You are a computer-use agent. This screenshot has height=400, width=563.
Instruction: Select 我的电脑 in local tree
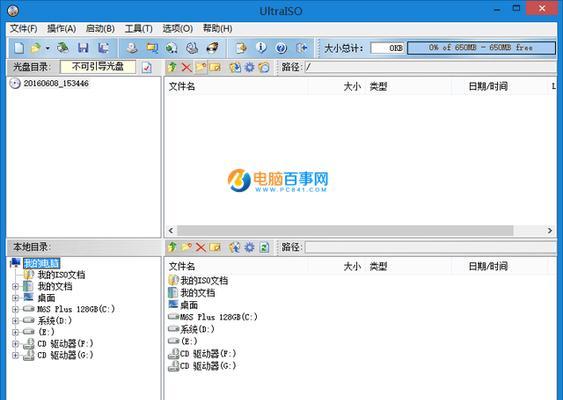42,263
